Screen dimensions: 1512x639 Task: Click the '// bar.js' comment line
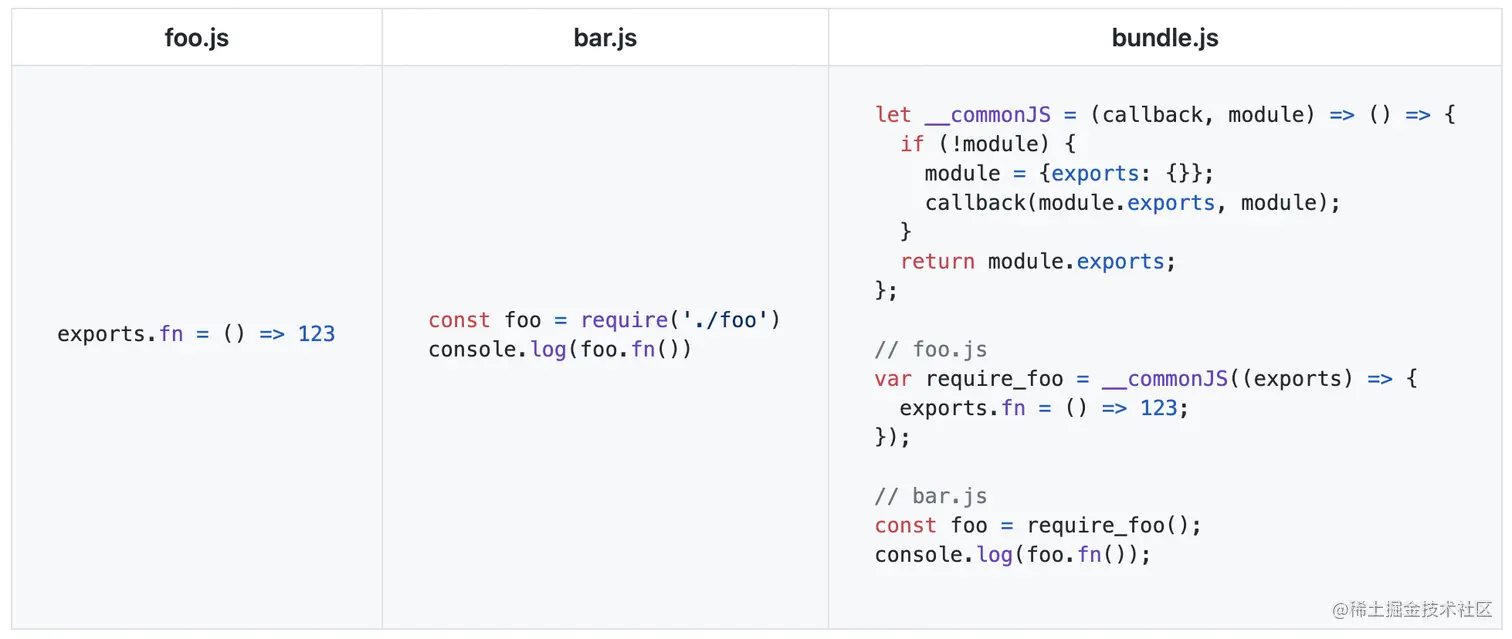[x=931, y=496]
